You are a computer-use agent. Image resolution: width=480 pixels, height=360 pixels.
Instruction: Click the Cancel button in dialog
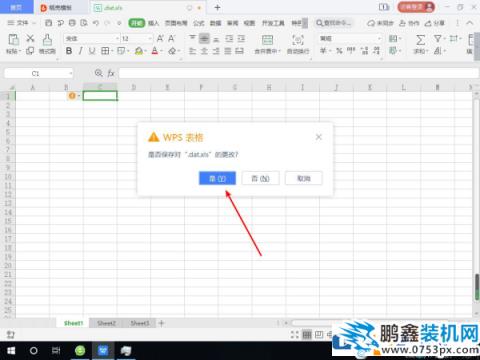[304, 178]
